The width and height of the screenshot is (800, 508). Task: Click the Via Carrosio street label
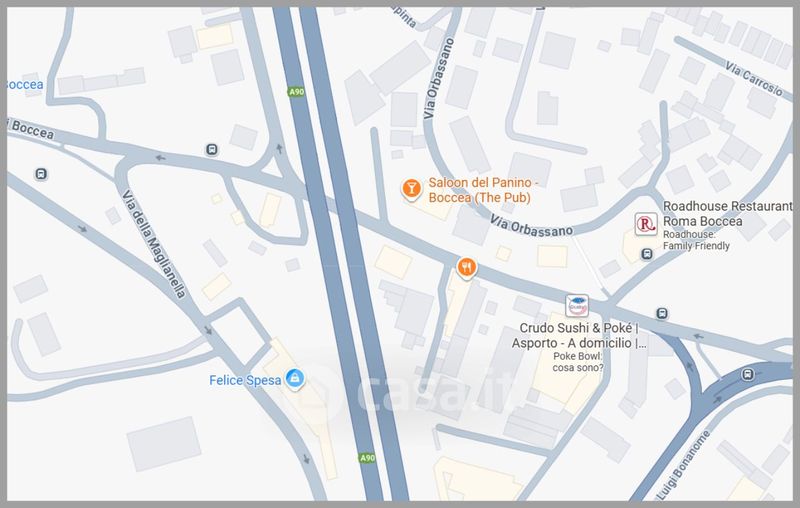coord(754,79)
